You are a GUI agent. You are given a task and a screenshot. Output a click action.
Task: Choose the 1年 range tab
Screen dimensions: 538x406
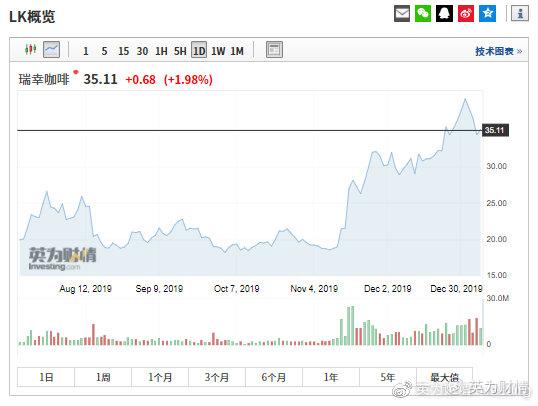[x=331, y=377]
